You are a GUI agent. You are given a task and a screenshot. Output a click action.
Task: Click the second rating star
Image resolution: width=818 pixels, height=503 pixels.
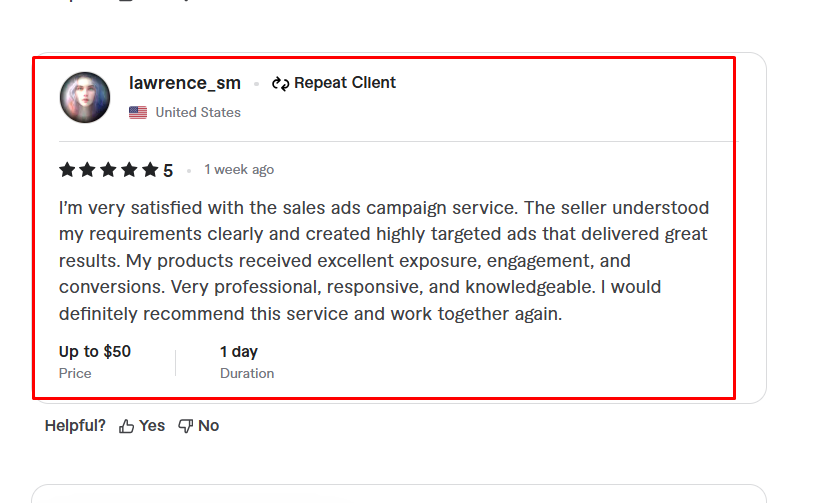tap(88, 170)
